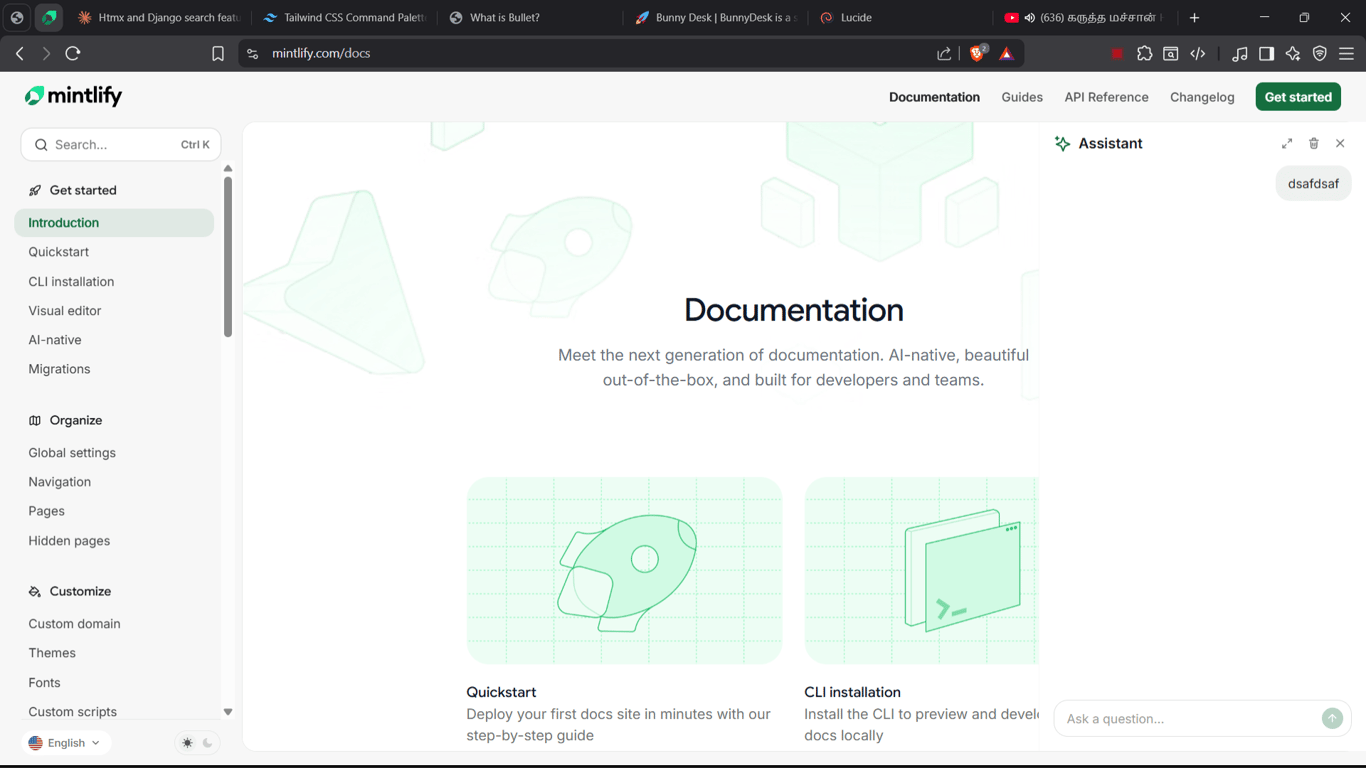Clear the assistant chat with trash icon
Image resolution: width=1366 pixels, height=768 pixels.
1314,144
